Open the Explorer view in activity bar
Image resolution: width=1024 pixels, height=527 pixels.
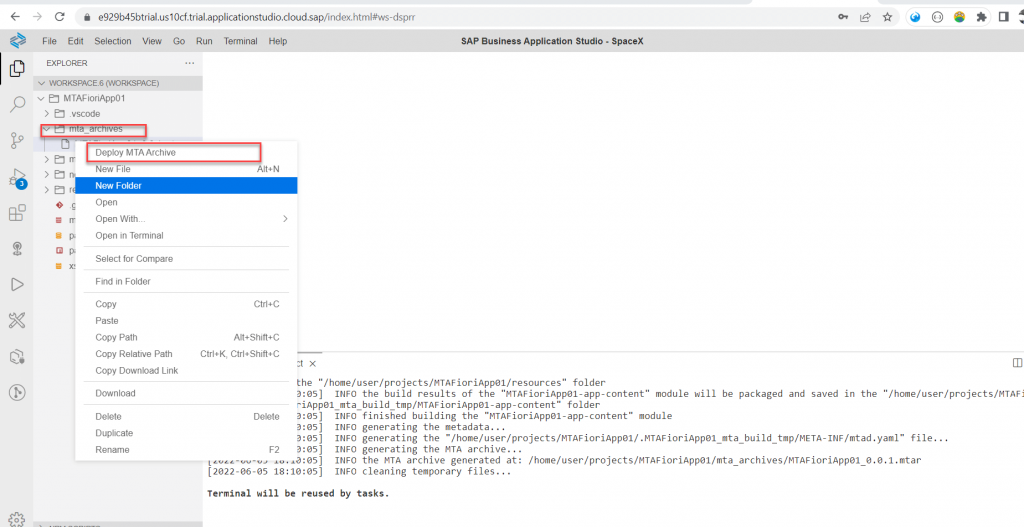(x=18, y=68)
